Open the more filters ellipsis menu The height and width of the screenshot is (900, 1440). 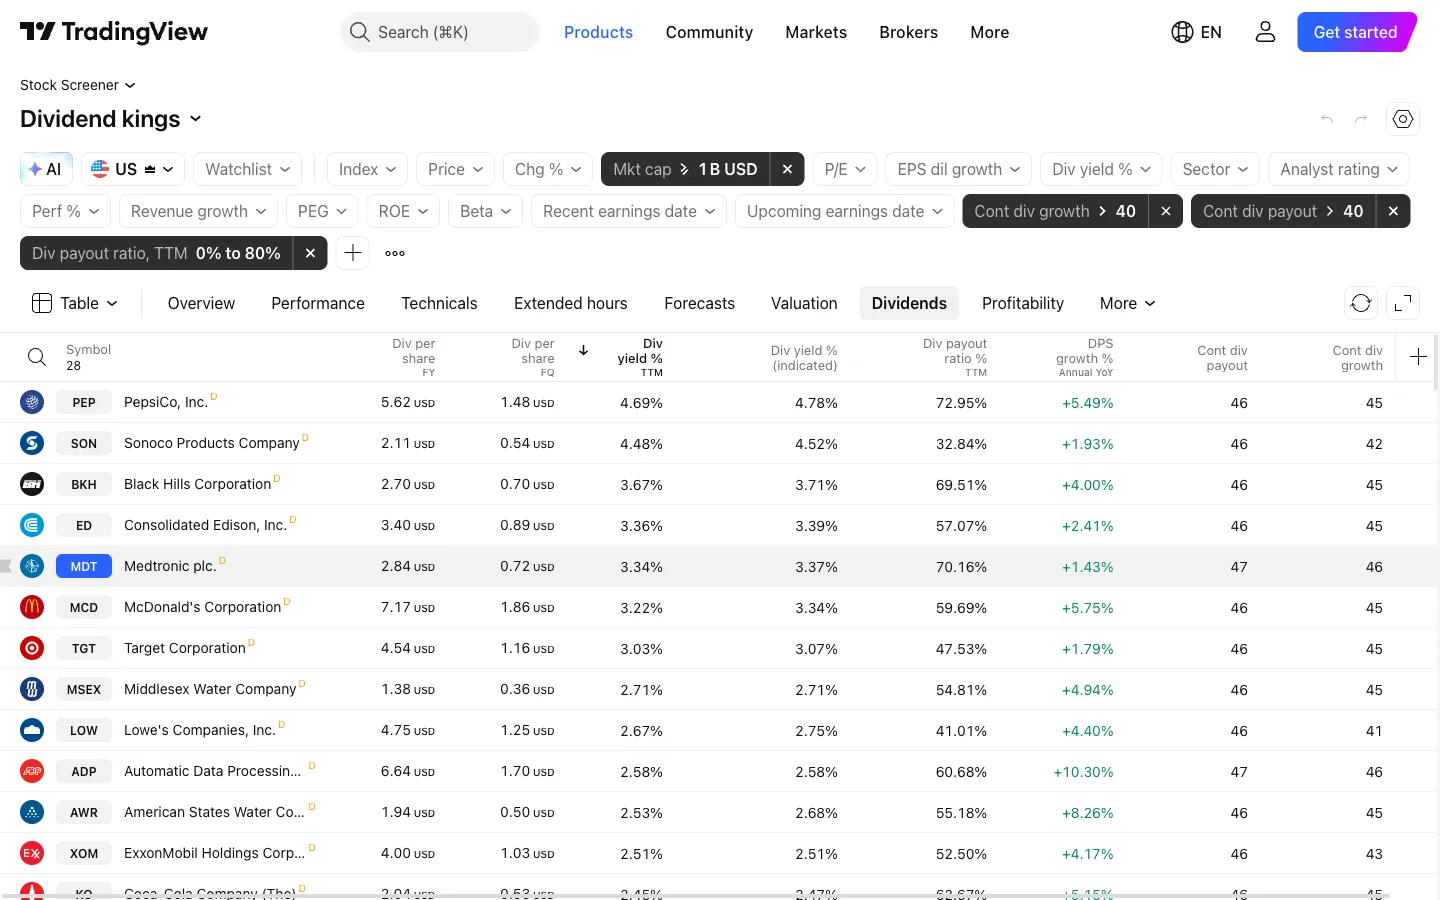pyautogui.click(x=395, y=253)
